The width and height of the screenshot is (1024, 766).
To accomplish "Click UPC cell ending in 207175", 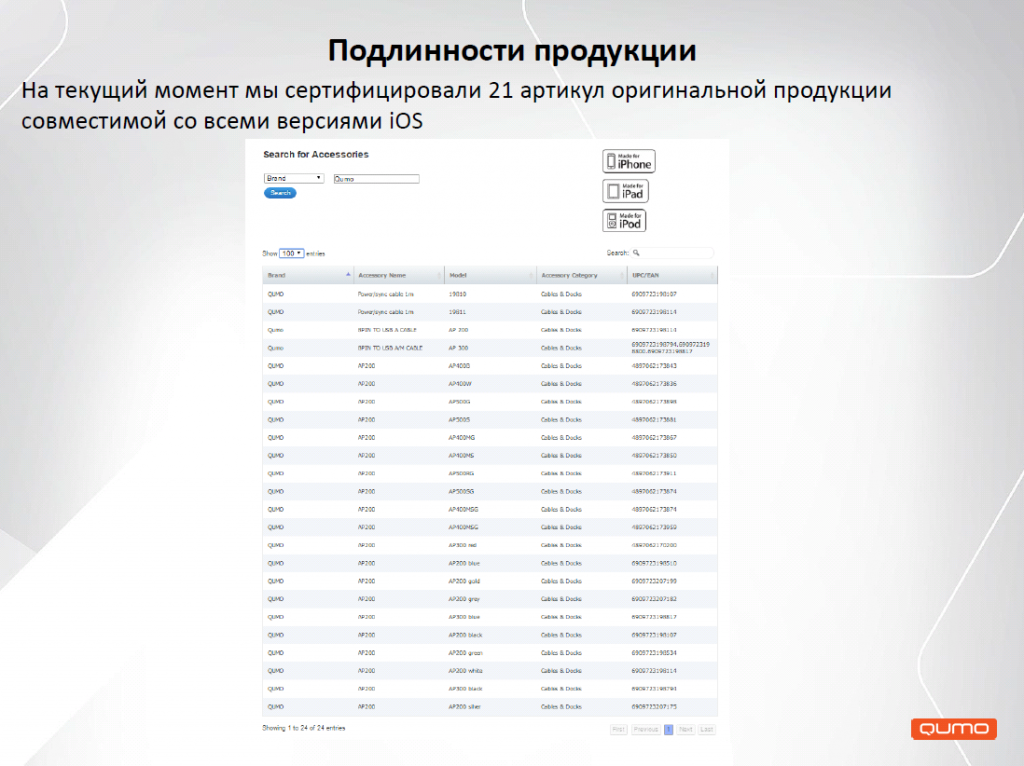I will [654, 707].
